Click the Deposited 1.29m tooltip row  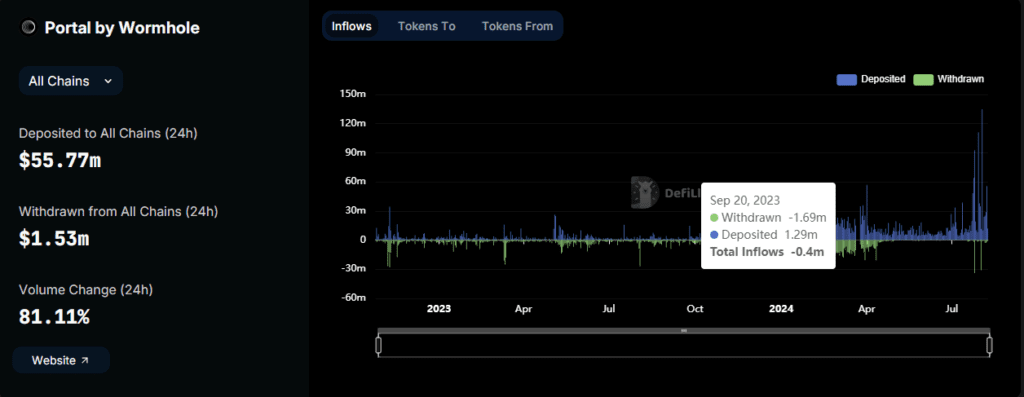764,234
